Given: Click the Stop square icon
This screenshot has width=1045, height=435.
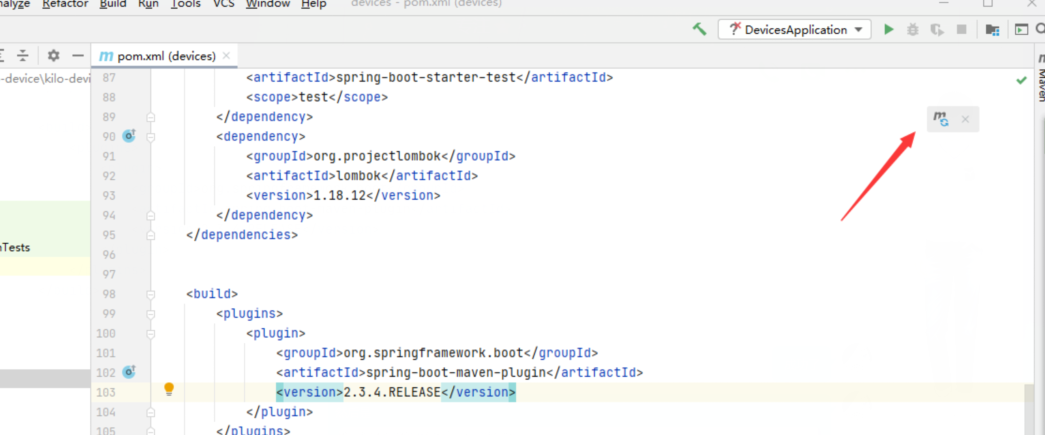Looking at the screenshot, I should click(x=962, y=29).
